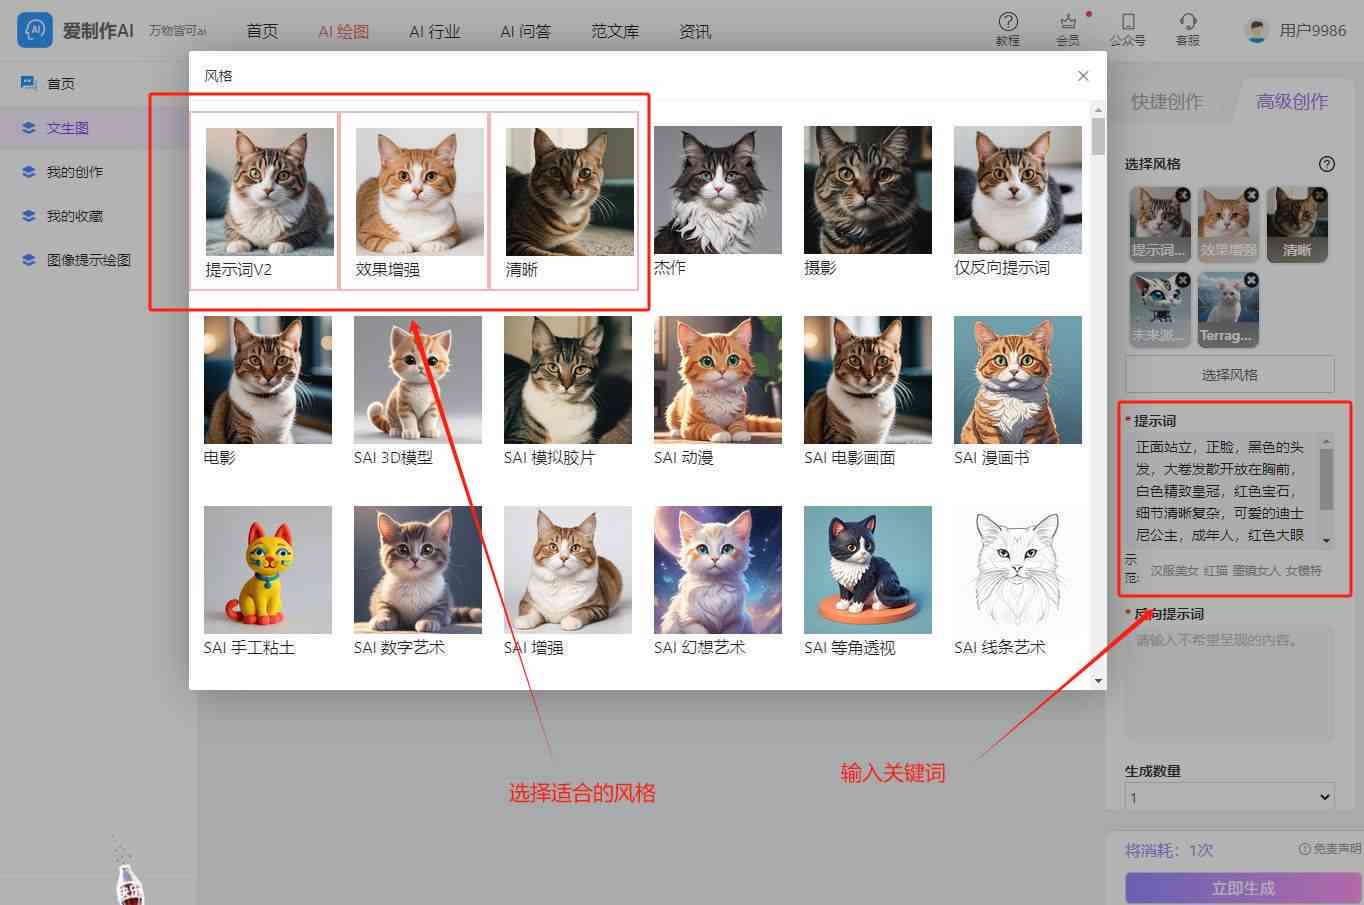1364x905 pixels.
Task: Click the 选择风格 button
Action: (x=1230, y=374)
